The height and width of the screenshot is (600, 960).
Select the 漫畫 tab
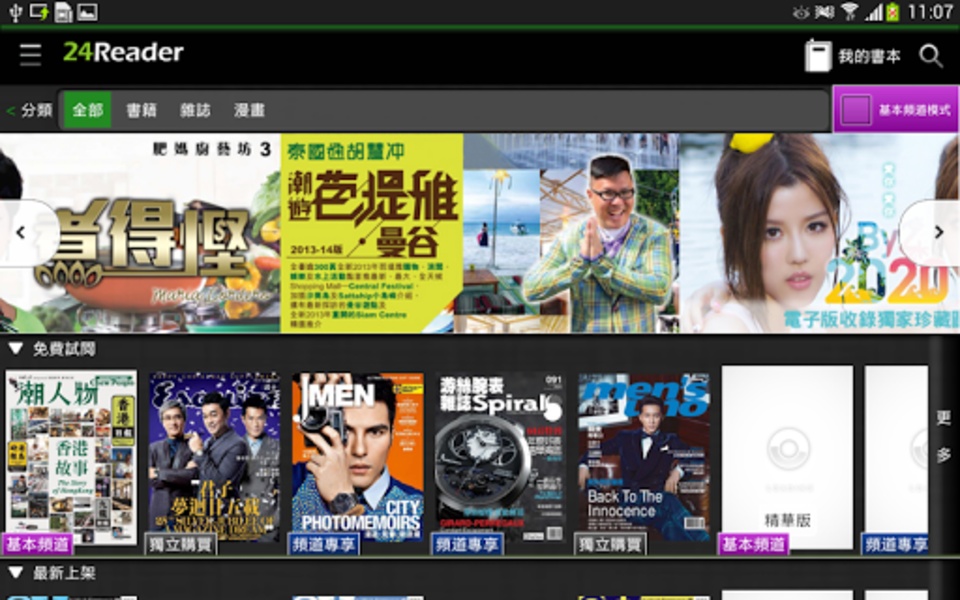(249, 110)
